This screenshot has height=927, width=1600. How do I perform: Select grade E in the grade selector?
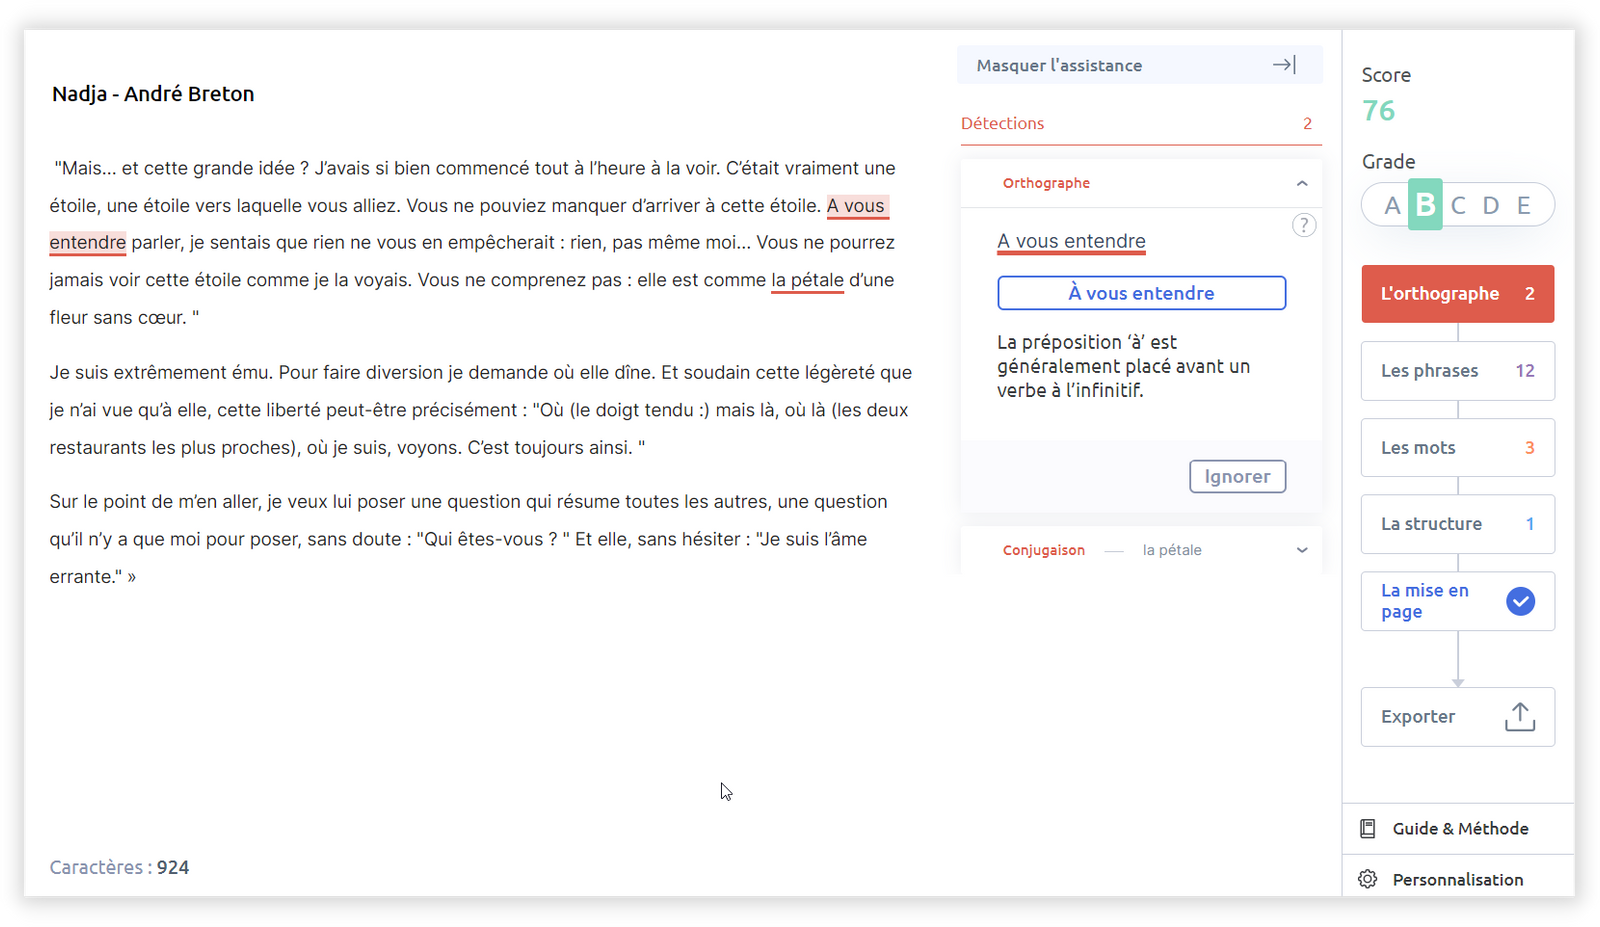click(x=1523, y=206)
